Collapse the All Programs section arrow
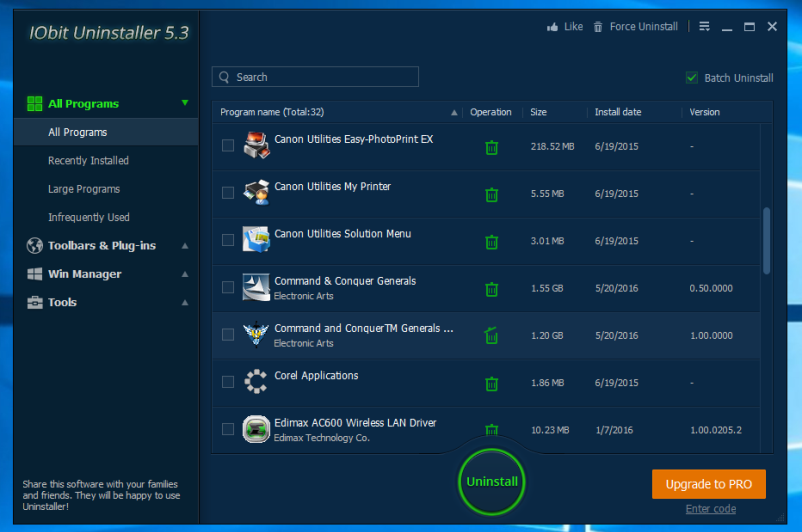Viewport: 802px width, 532px height. 185,103
